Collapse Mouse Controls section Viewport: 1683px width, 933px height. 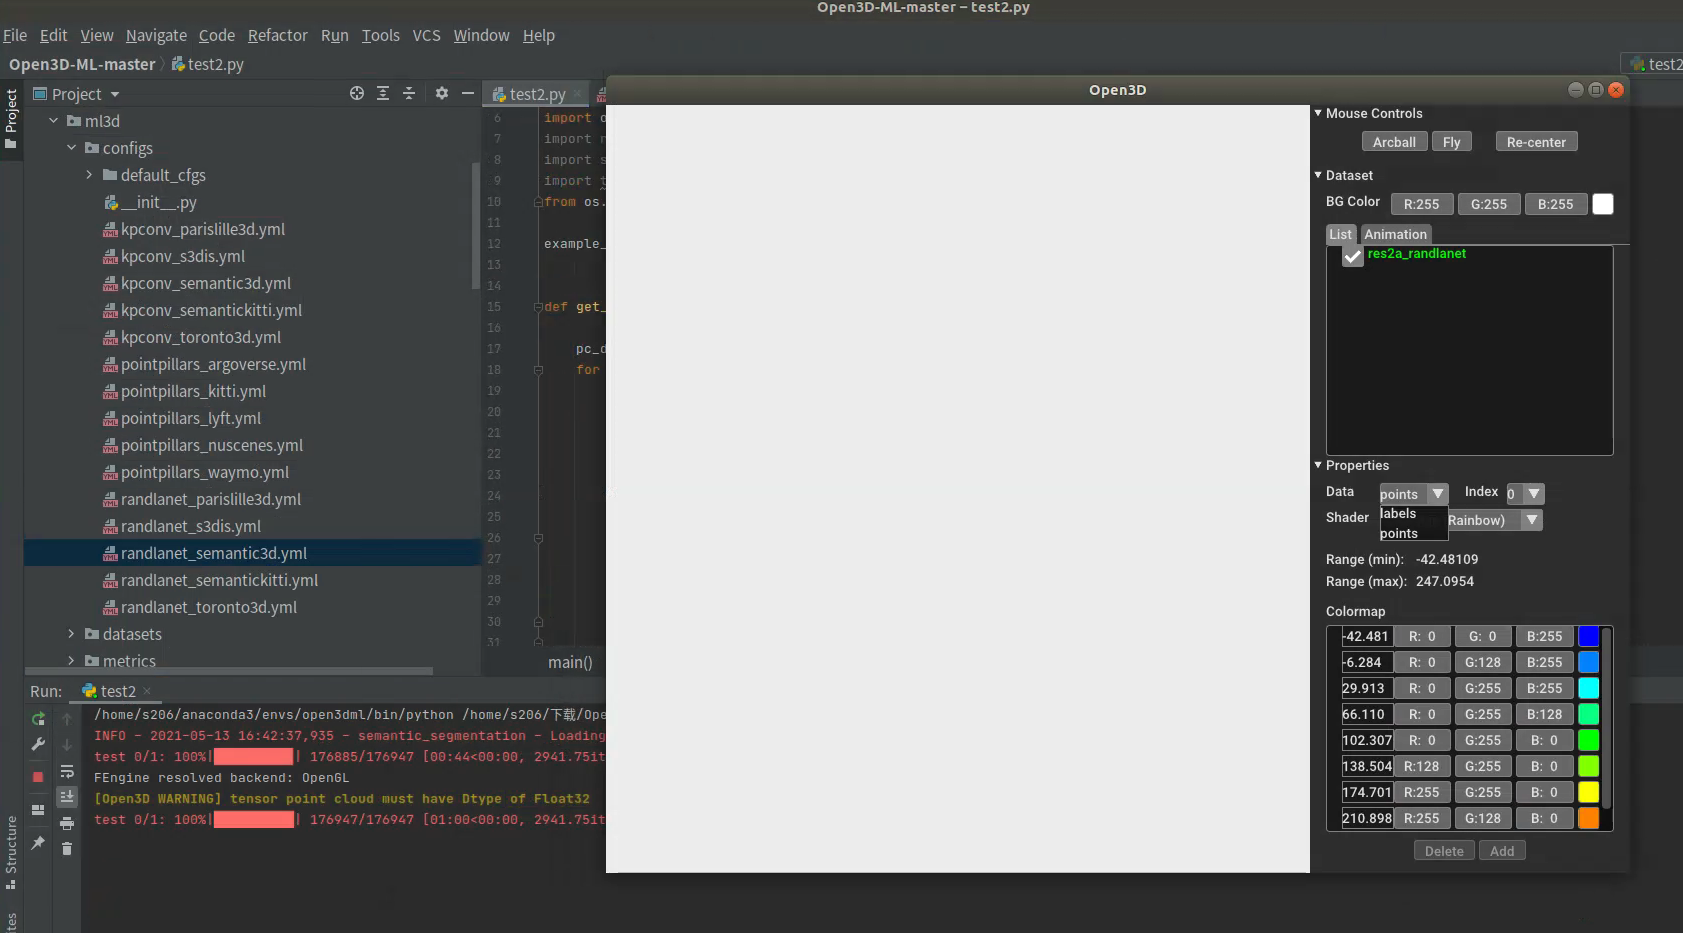coord(1318,113)
